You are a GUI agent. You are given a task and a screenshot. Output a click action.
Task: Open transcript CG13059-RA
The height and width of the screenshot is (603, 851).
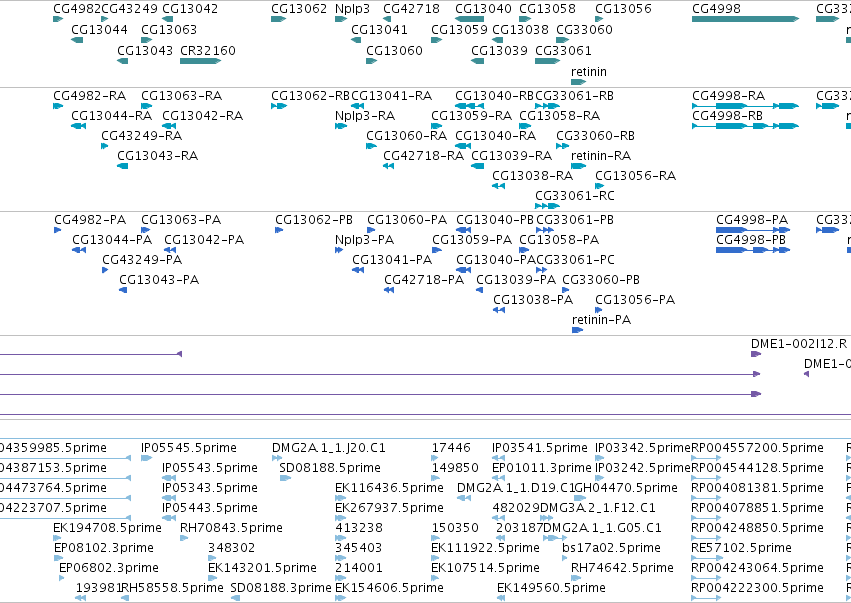pos(472,116)
